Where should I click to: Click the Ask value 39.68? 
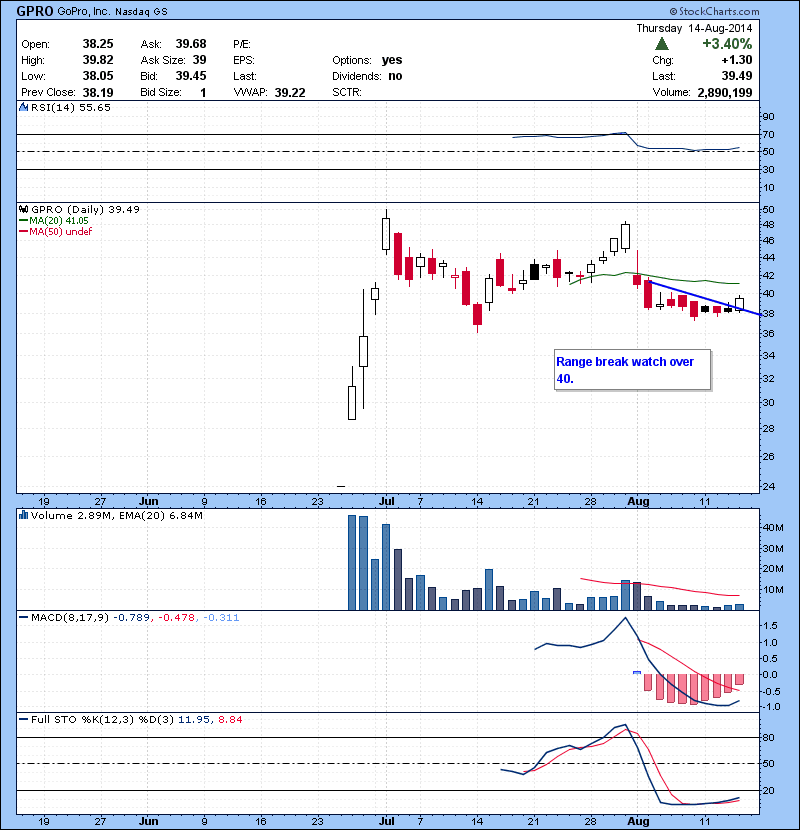click(191, 43)
